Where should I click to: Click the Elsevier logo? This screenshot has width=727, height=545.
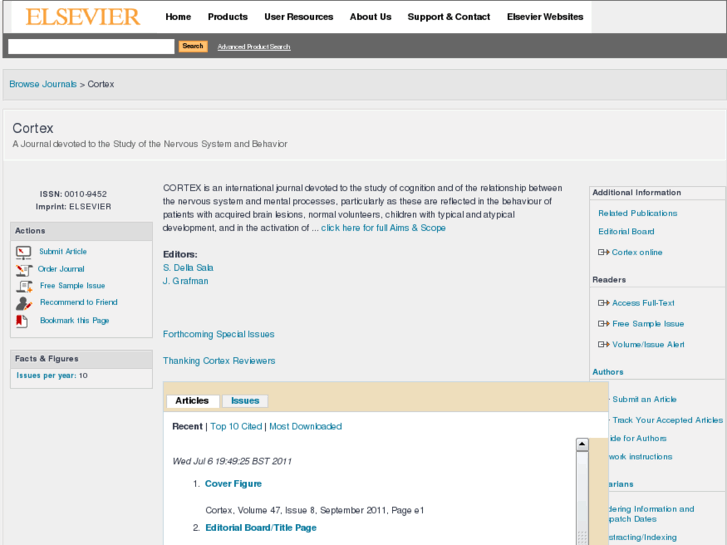(x=83, y=17)
